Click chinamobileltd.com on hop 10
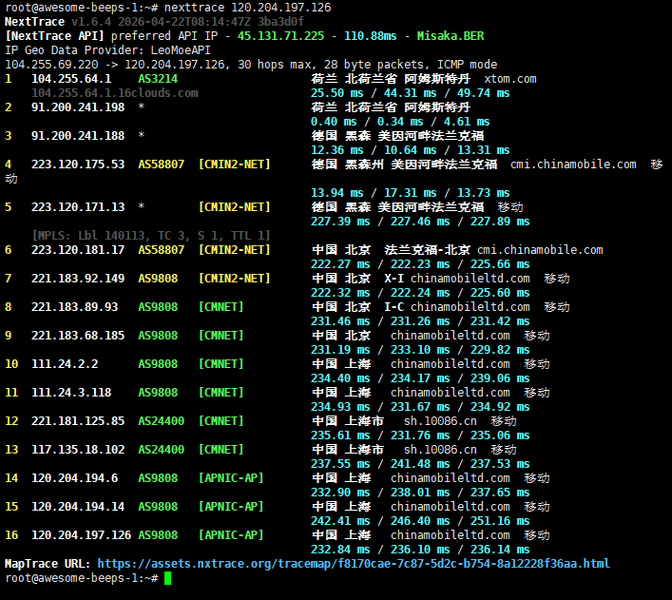Viewport: 672px width, 600px height. tap(450, 364)
